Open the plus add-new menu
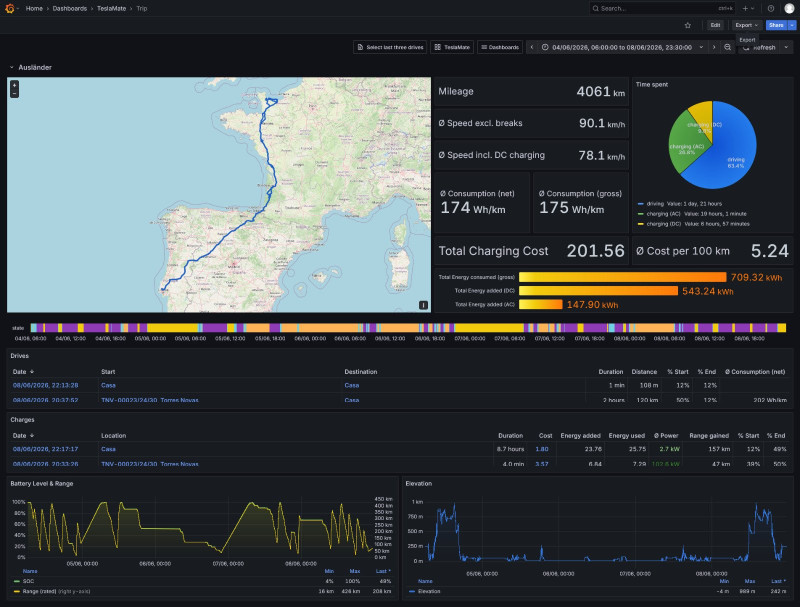800x607 pixels. (748, 8)
